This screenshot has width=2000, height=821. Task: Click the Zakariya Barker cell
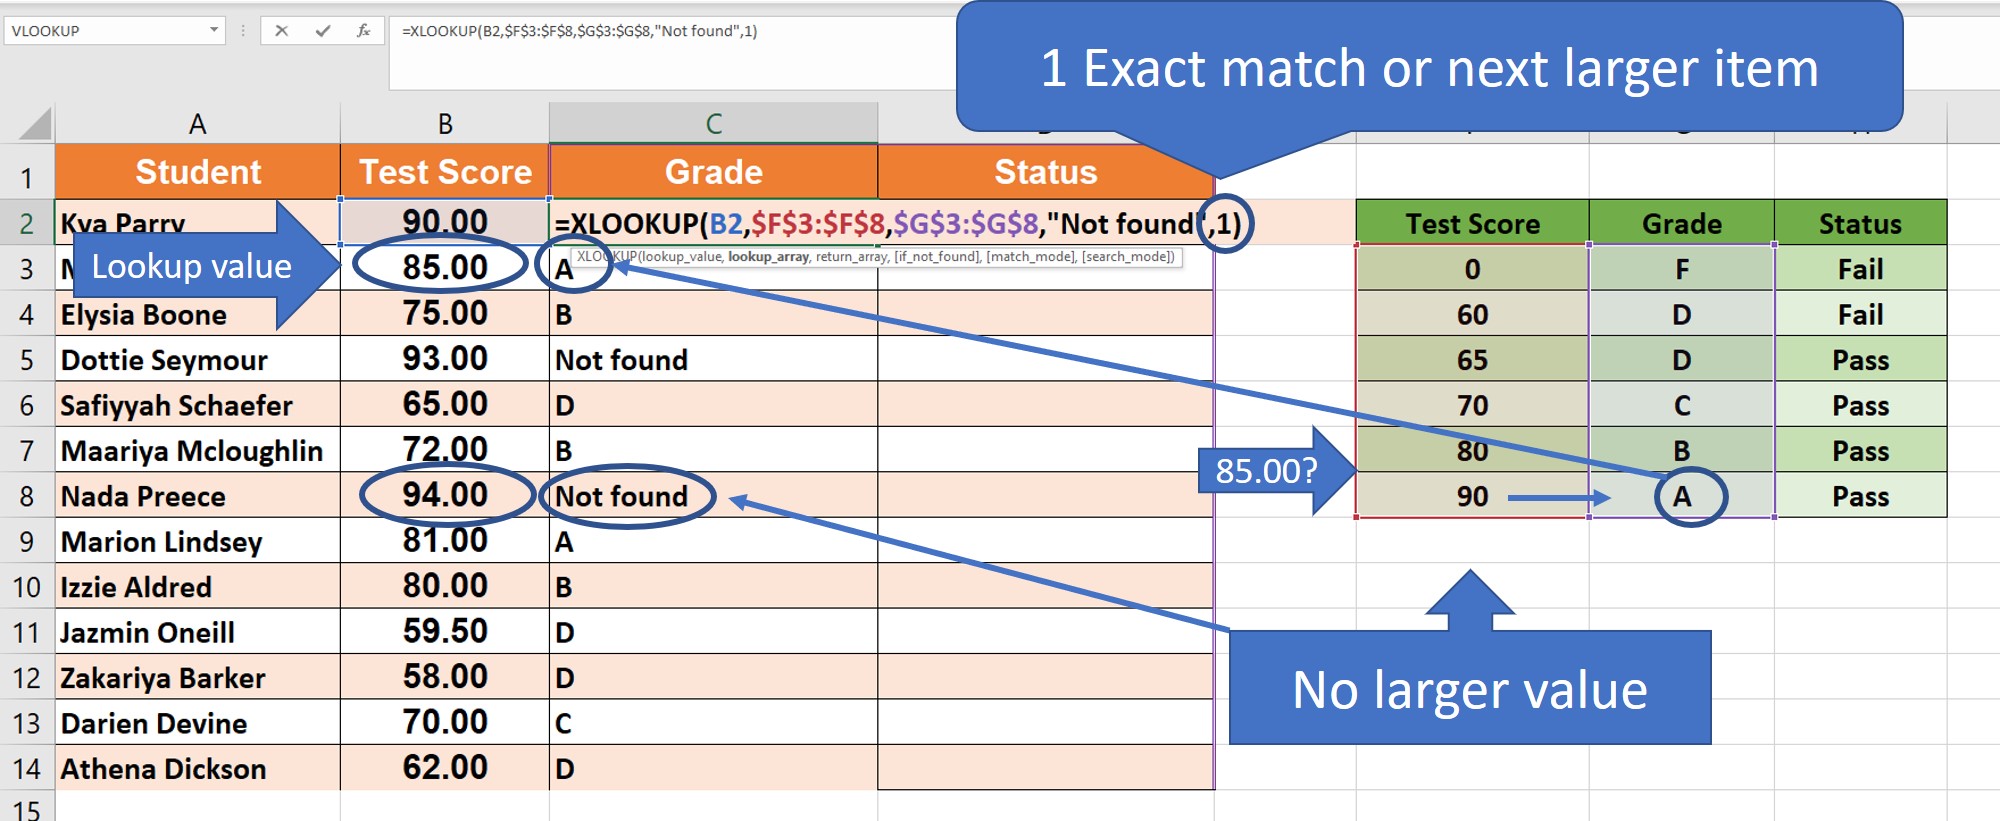click(x=198, y=678)
